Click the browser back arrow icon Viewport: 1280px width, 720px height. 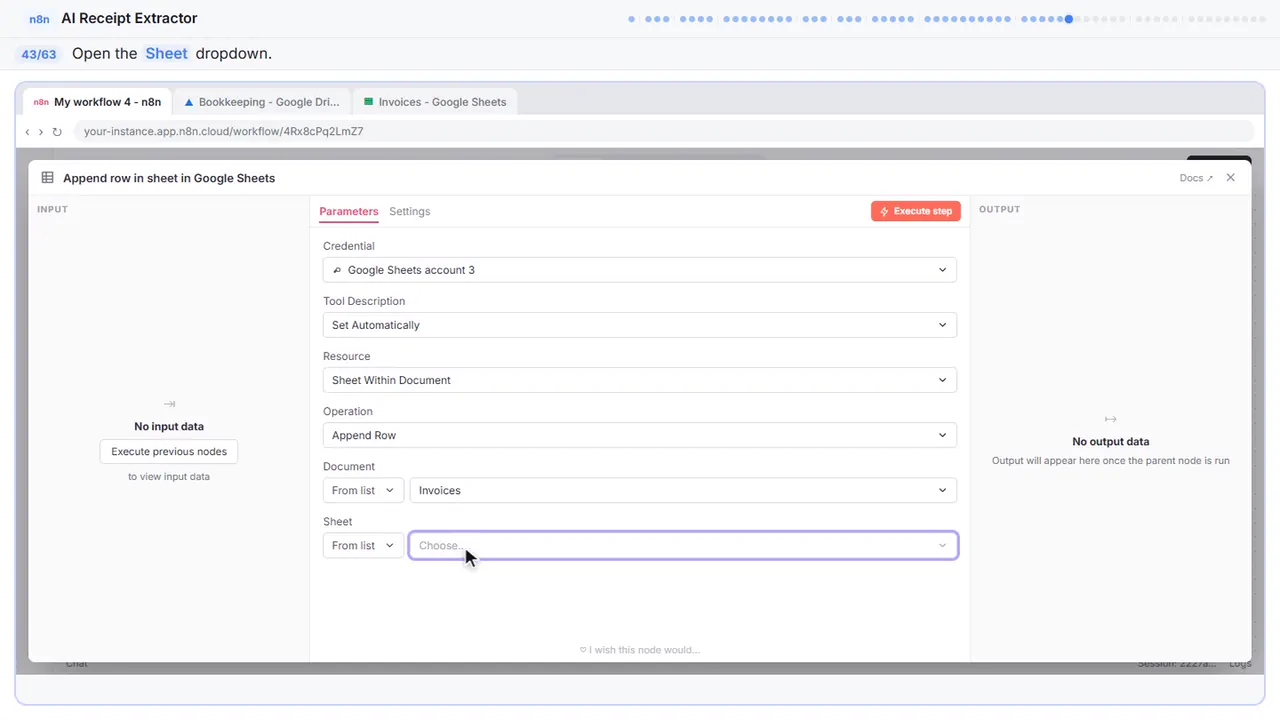click(27, 131)
